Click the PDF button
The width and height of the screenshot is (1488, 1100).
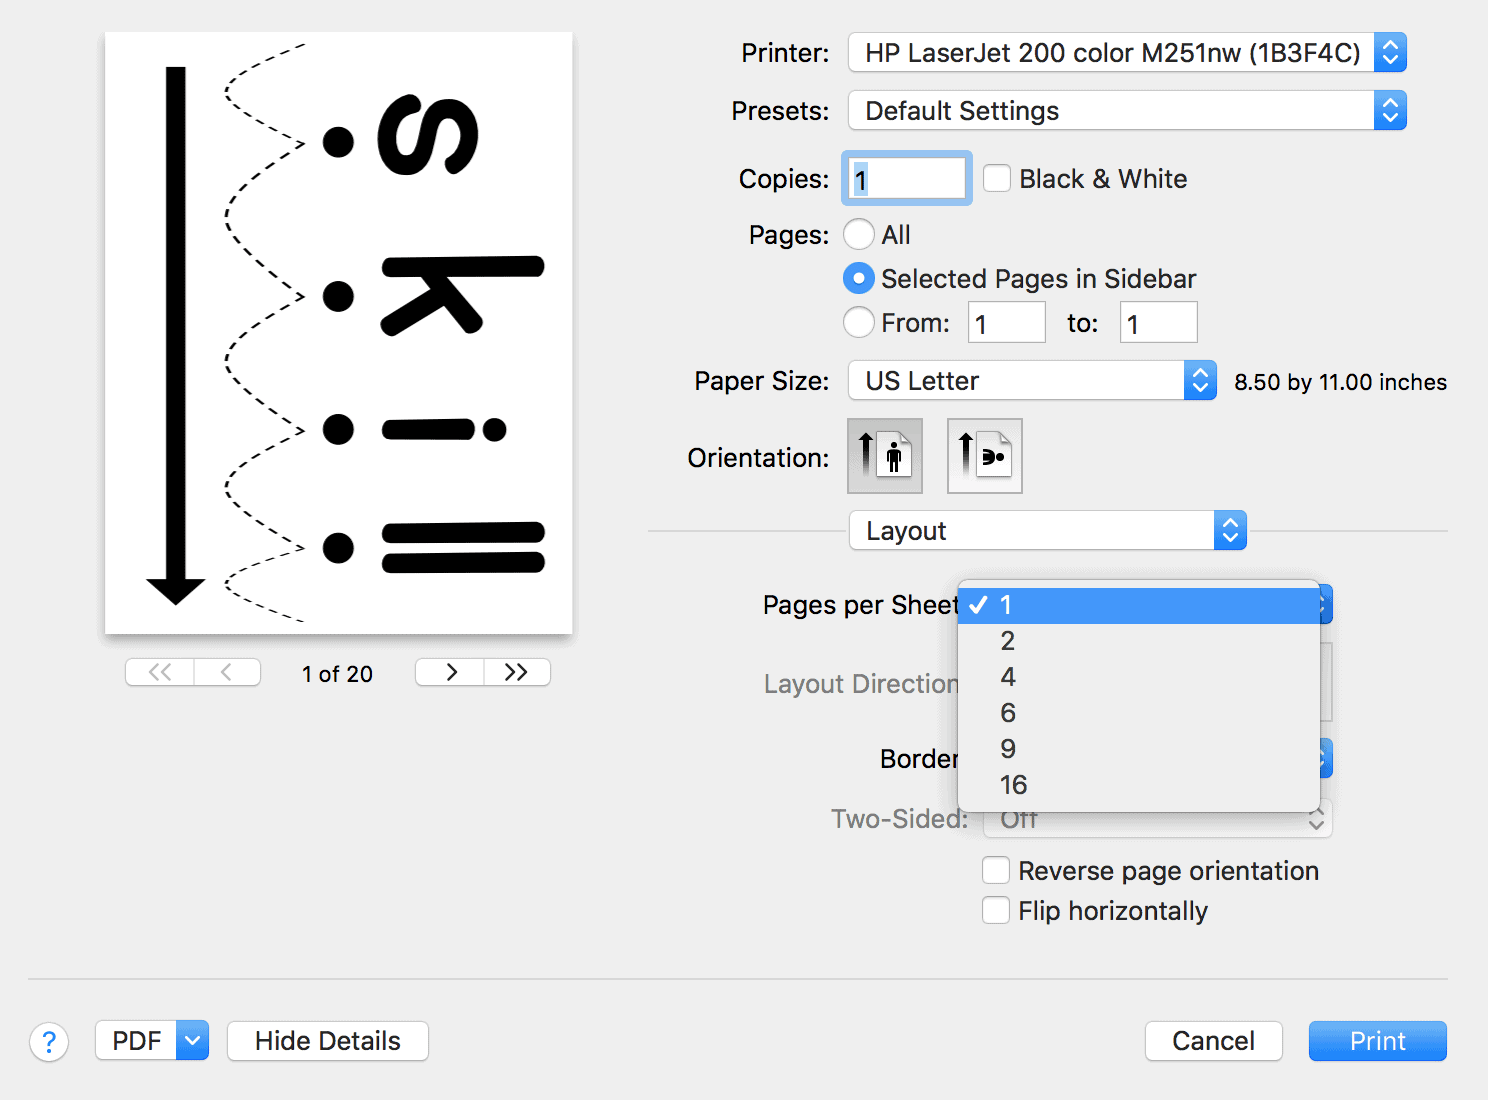pos(137,1041)
